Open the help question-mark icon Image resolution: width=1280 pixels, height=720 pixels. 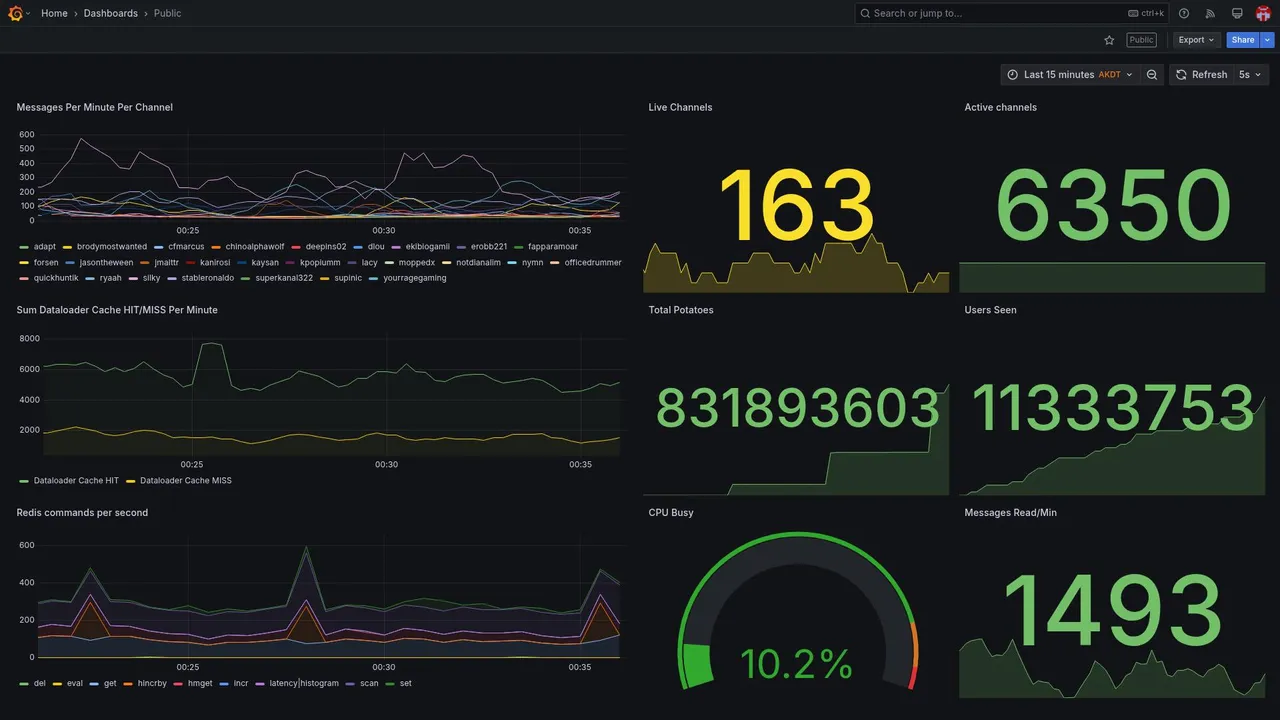(x=1184, y=13)
